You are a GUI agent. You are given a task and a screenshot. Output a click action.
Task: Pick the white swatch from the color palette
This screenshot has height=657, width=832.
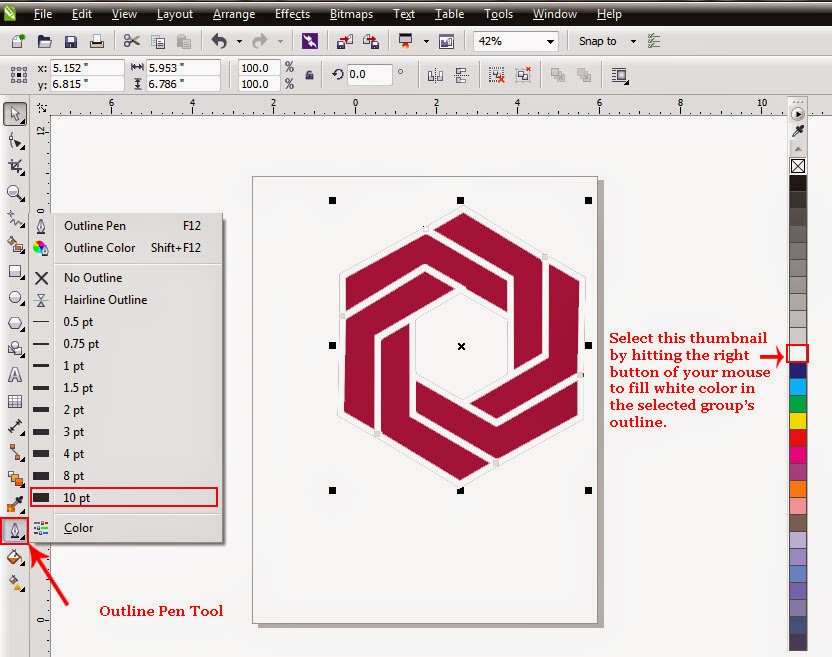[x=799, y=354]
